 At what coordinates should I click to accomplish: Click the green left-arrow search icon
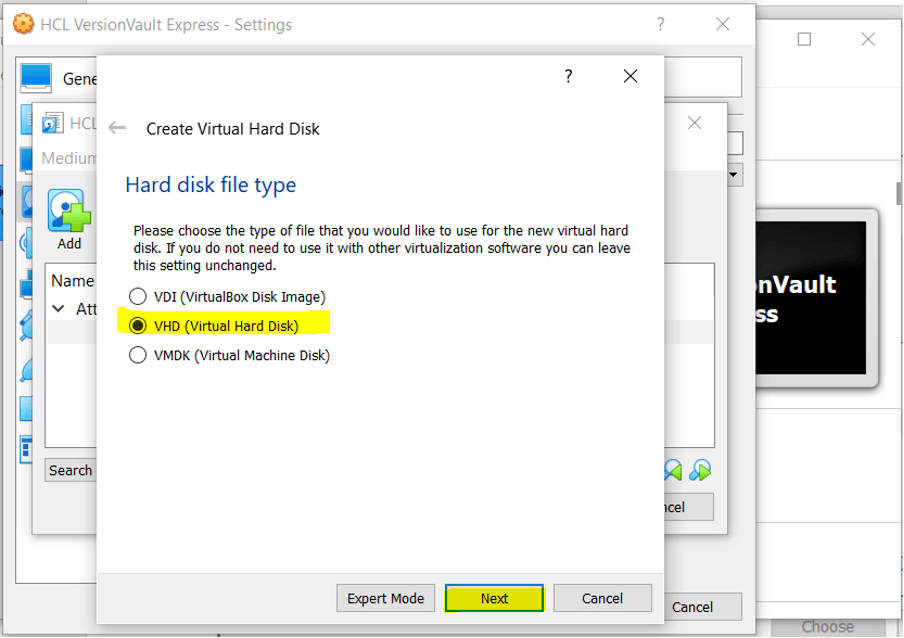pos(673,470)
